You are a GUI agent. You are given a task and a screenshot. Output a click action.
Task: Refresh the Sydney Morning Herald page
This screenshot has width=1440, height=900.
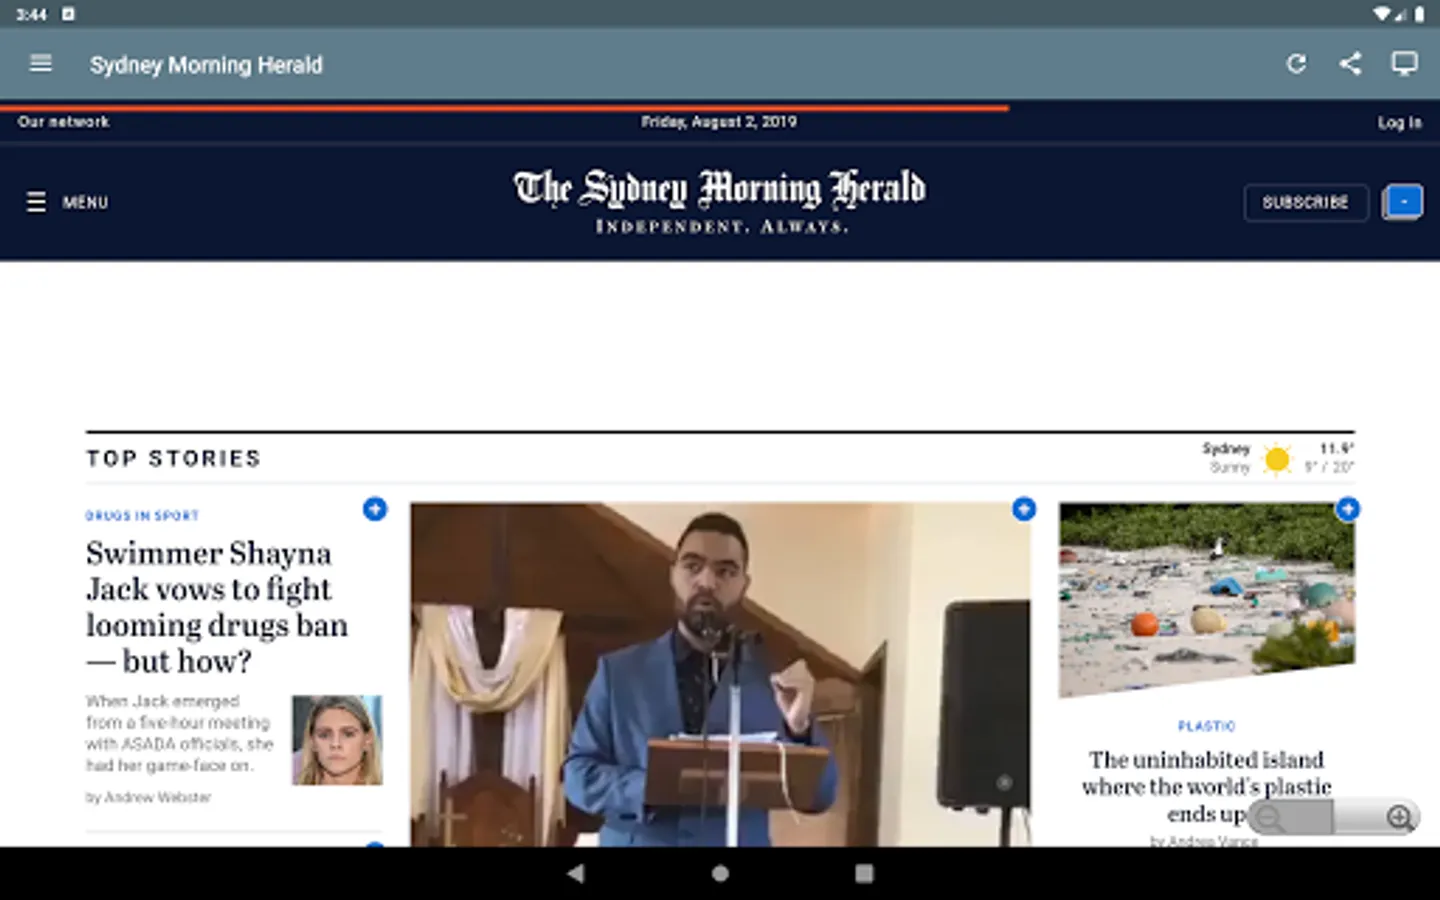click(1296, 64)
